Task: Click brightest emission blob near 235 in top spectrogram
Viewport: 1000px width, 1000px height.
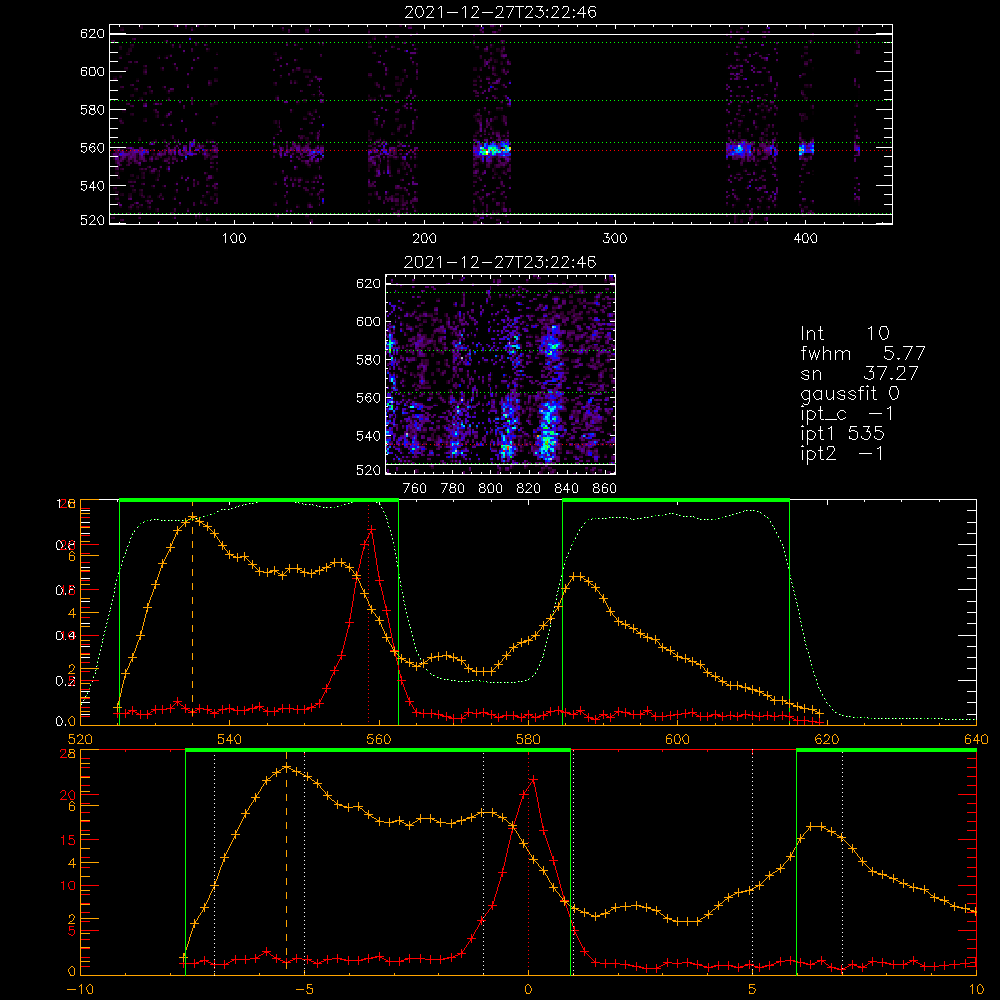Action: pyautogui.click(x=492, y=151)
